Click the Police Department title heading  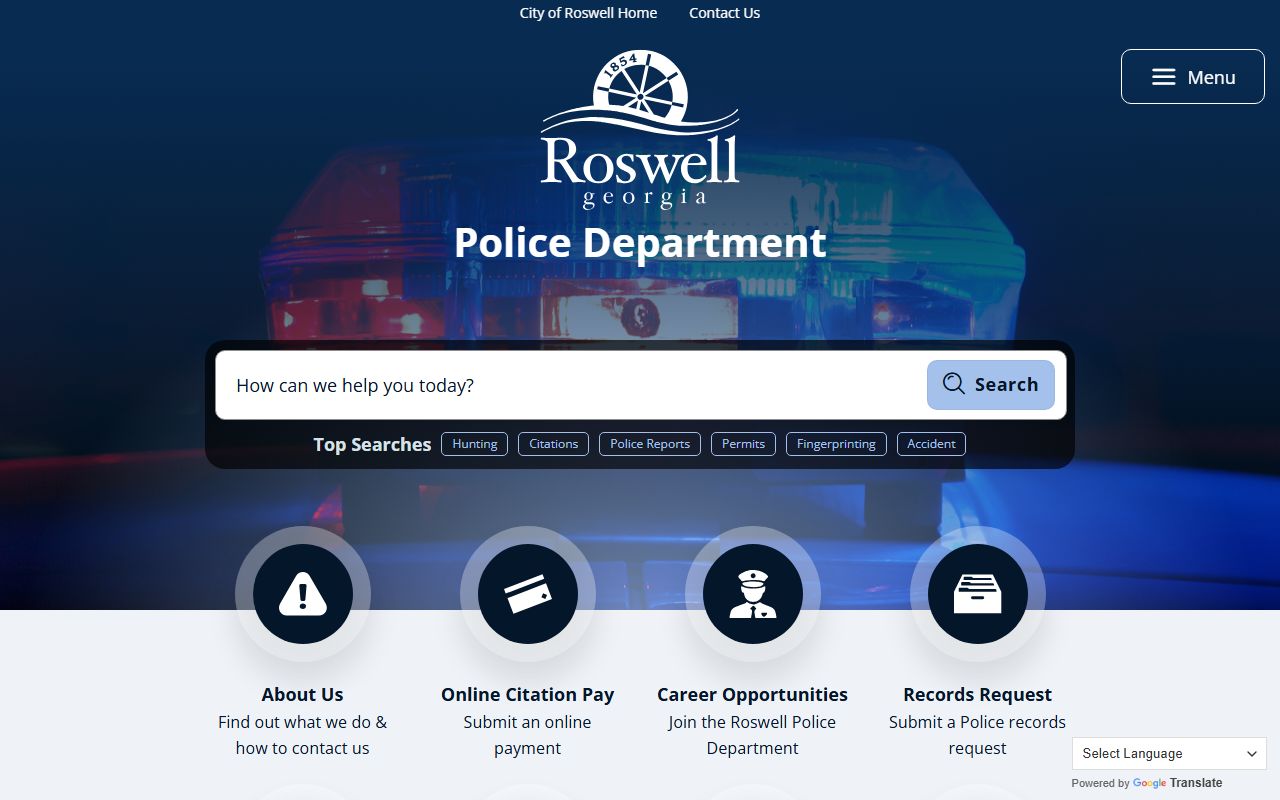(640, 243)
